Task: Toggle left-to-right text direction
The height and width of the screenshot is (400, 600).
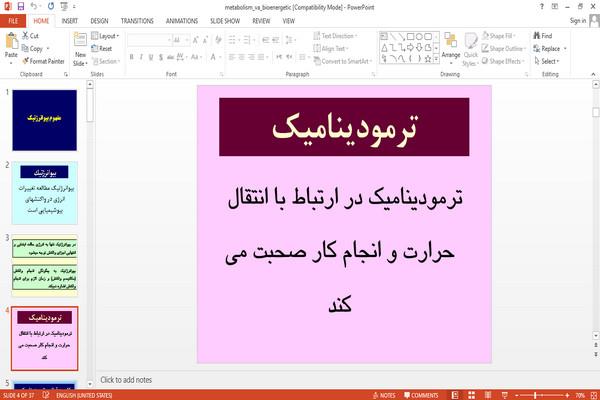Action: (x=279, y=57)
